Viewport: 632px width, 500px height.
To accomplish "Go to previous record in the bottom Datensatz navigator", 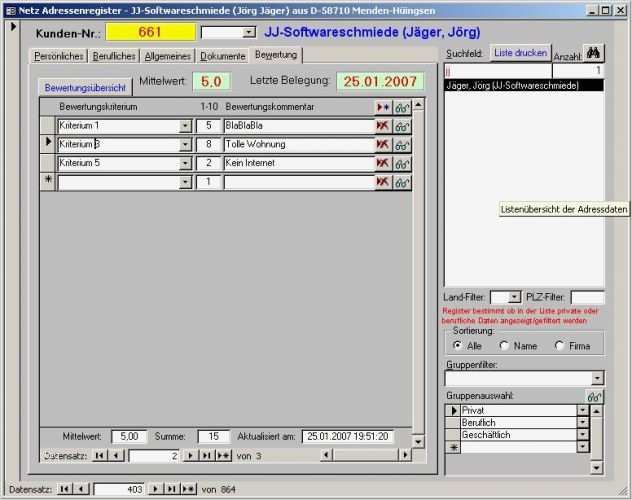I will 81,489.
